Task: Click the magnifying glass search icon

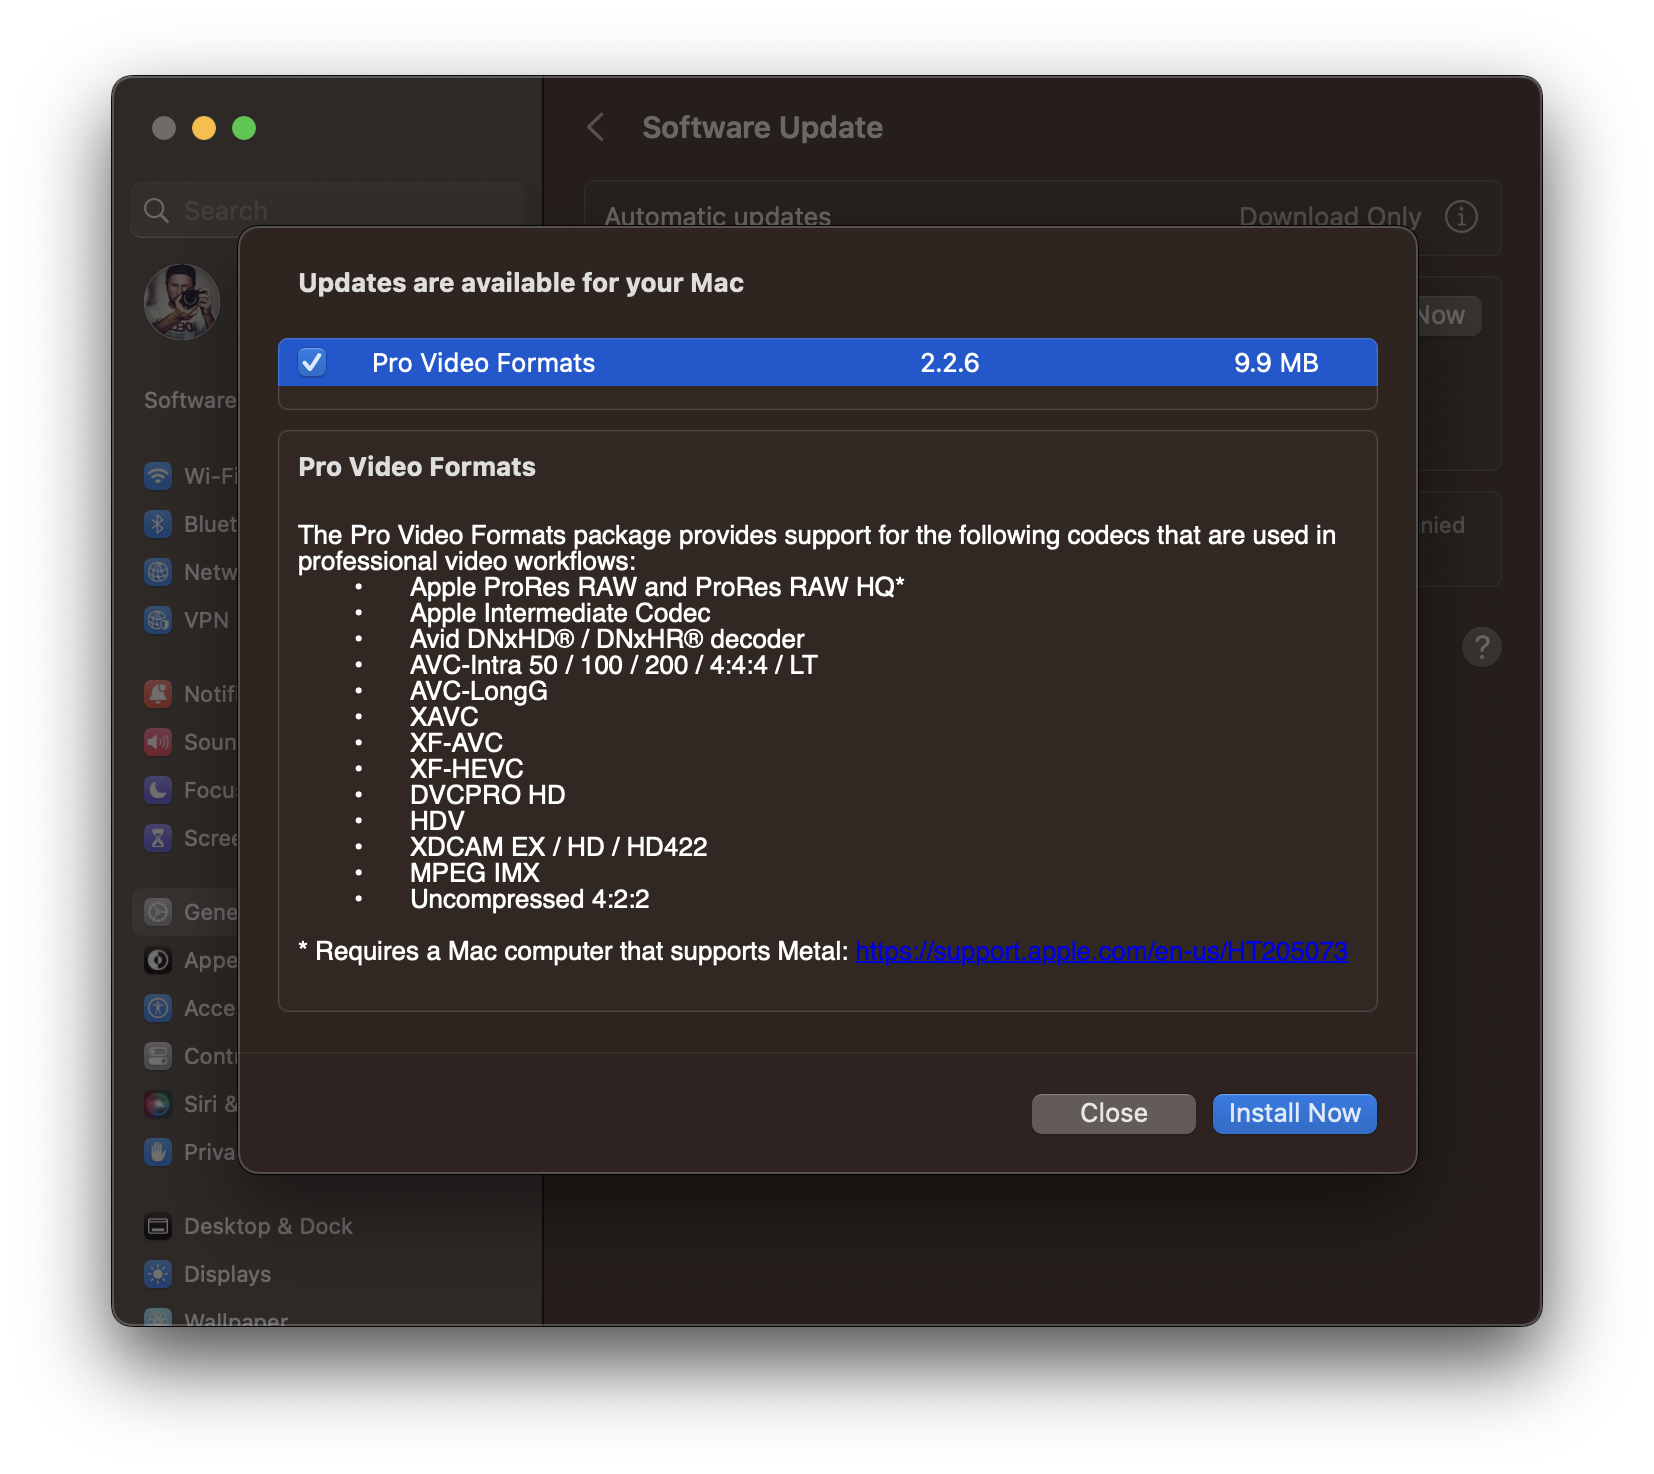Action: click(156, 210)
